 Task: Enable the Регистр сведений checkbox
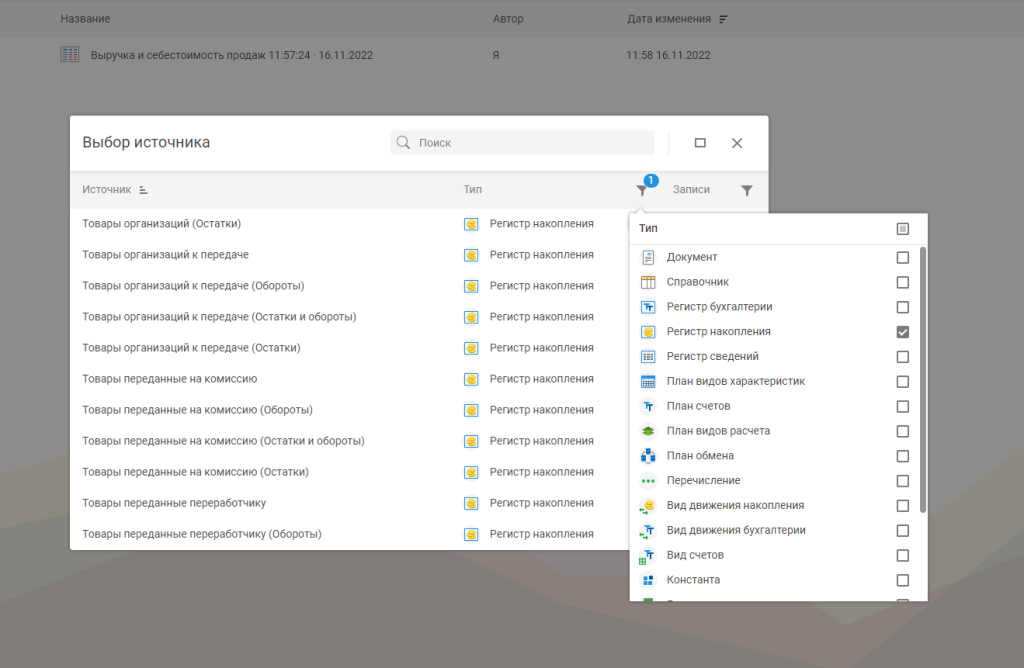coord(902,357)
